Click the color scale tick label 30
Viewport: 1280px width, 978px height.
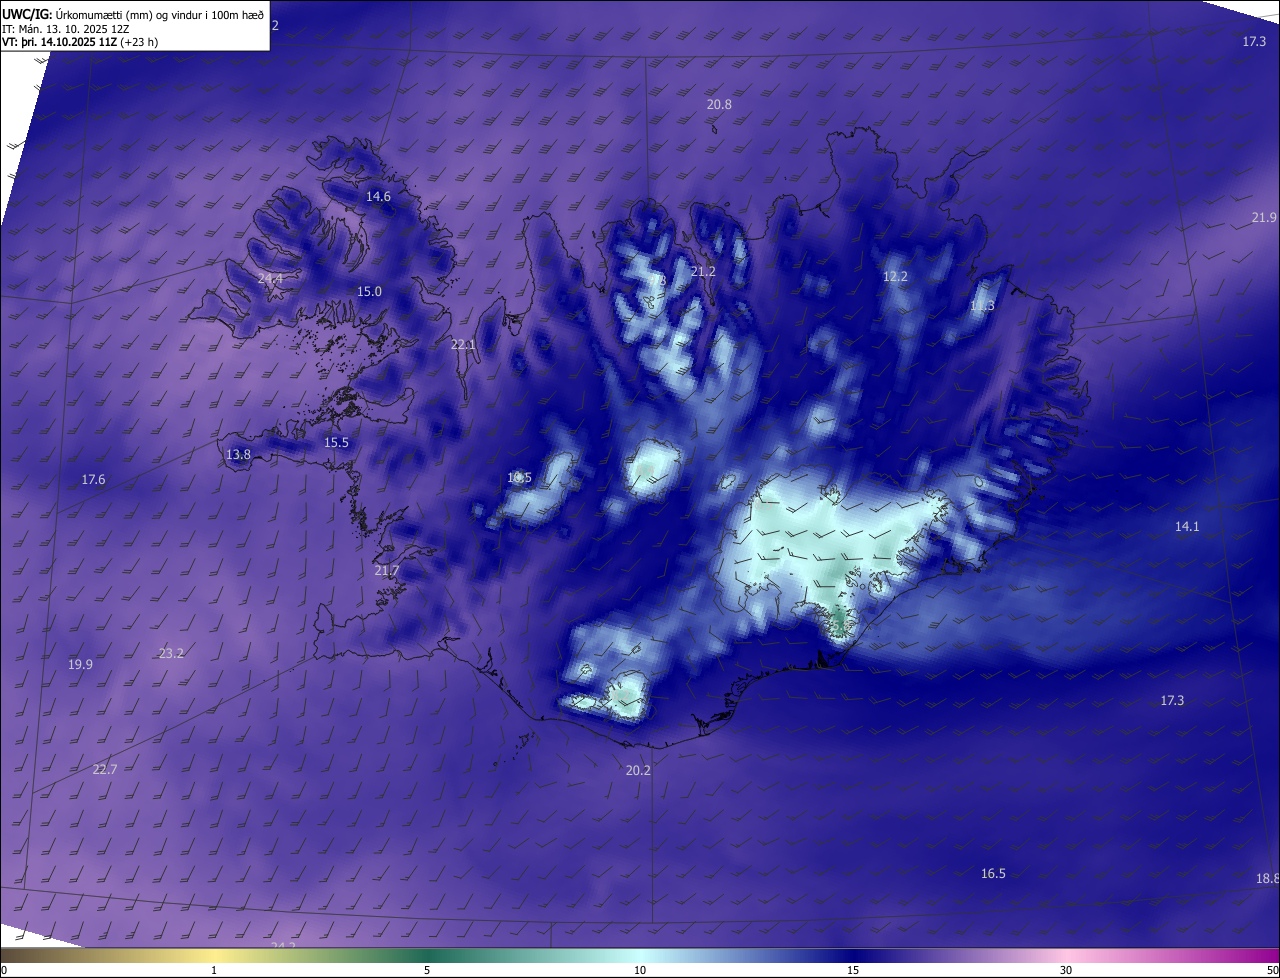click(x=1066, y=970)
